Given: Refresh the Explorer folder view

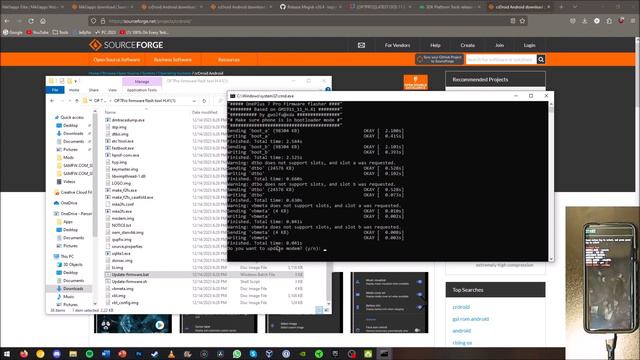Looking at the screenshot, I should point(204,101).
